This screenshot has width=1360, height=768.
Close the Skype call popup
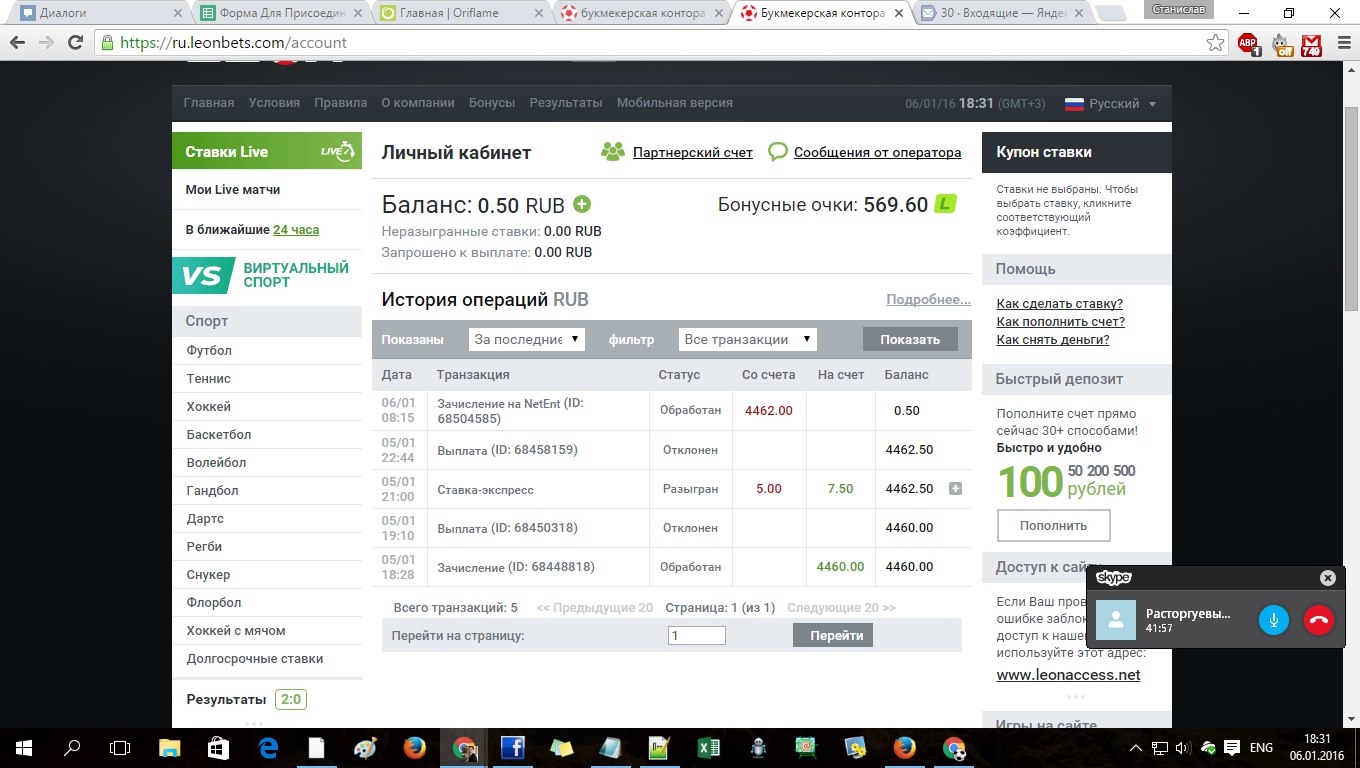click(x=1327, y=578)
